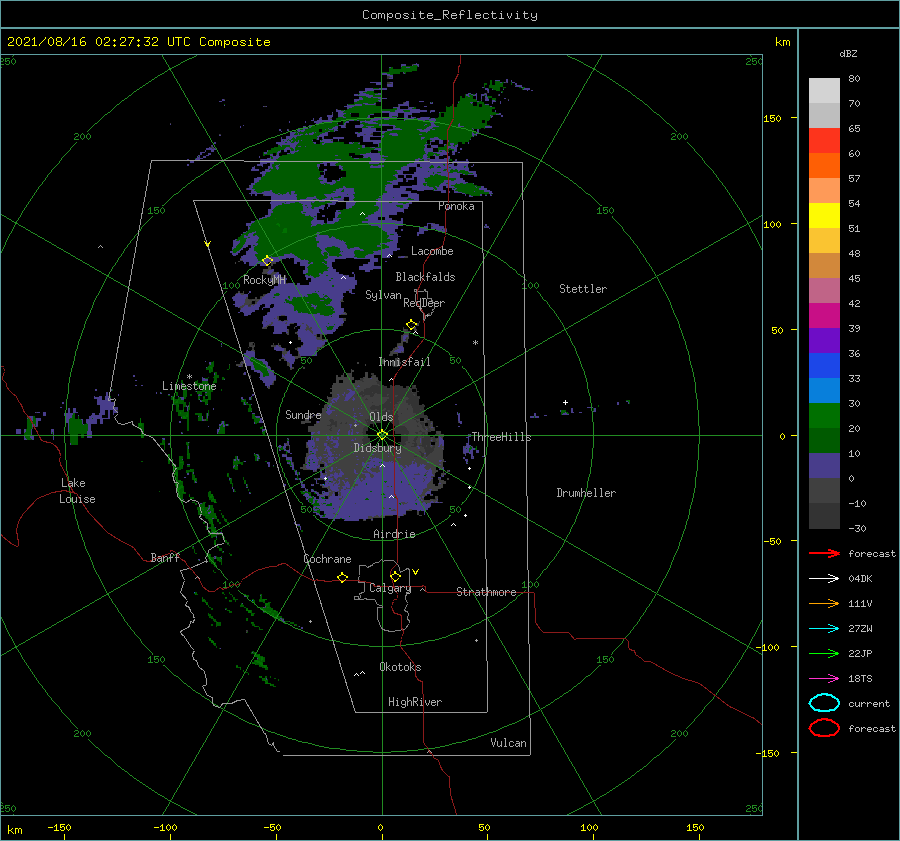Click the Sylvan label on map
This screenshot has height=841, width=900.
click(x=383, y=296)
